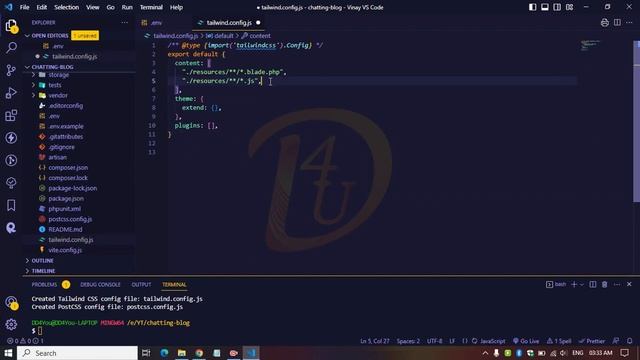640x360 pixels.
Task: Expand the vendor folder
Action: 58,96
